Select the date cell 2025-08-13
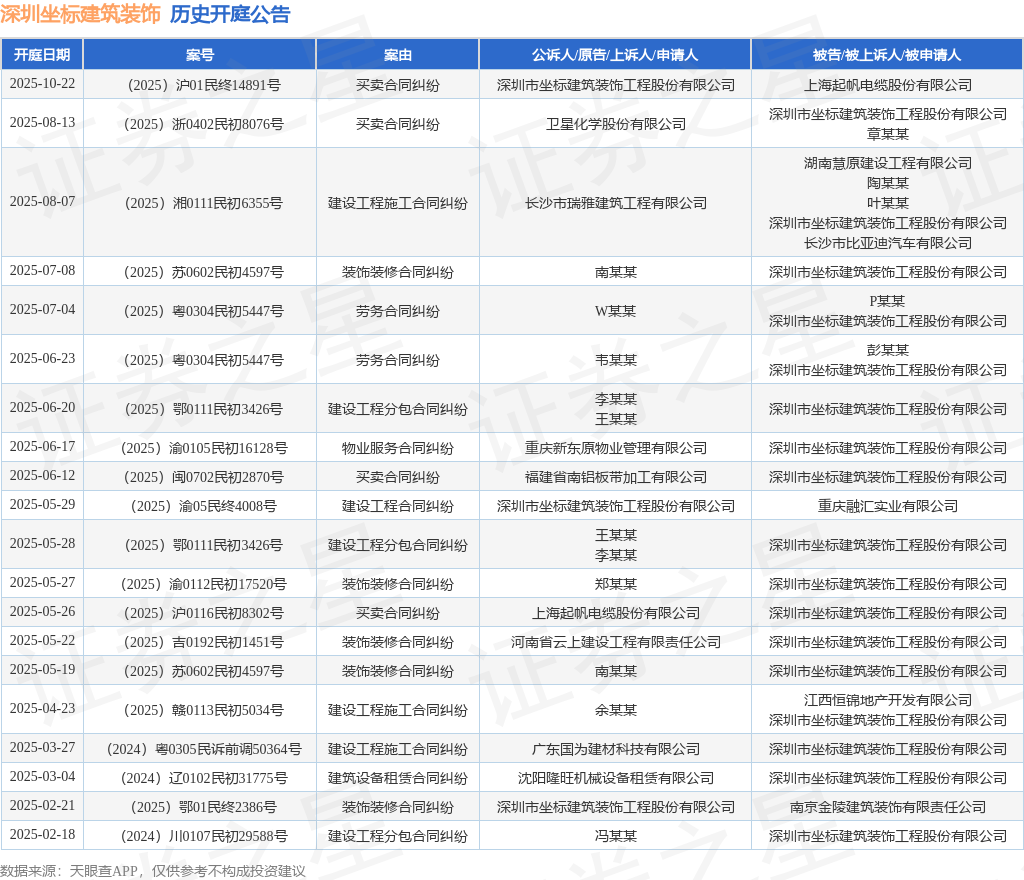Viewport: 1024px width, 880px height. coord(42,123)
